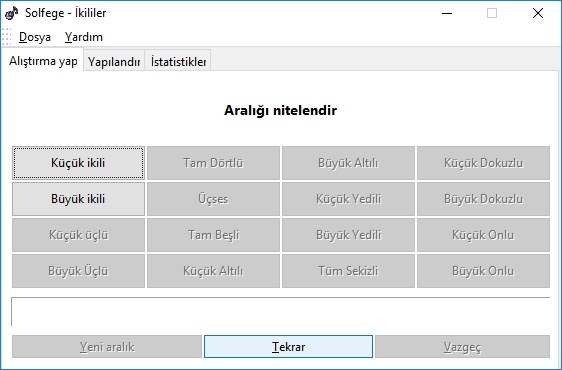This screenshot has height=370, width=562.
Task: Click the empty result text area
Action: 281,312
